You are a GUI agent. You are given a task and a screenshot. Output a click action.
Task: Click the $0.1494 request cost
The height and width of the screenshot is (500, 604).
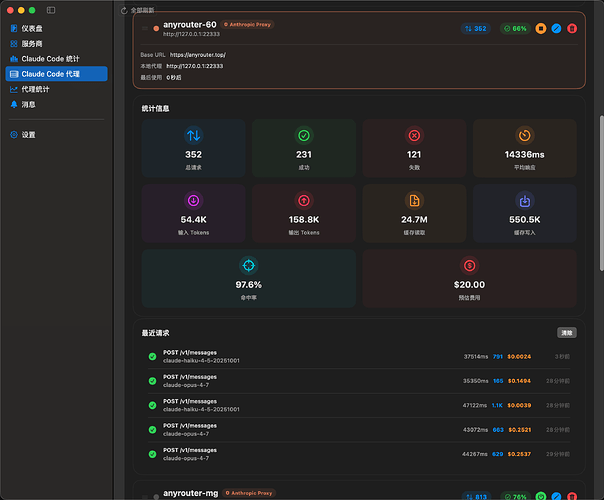pyautogui.click(x=519, y=381)
